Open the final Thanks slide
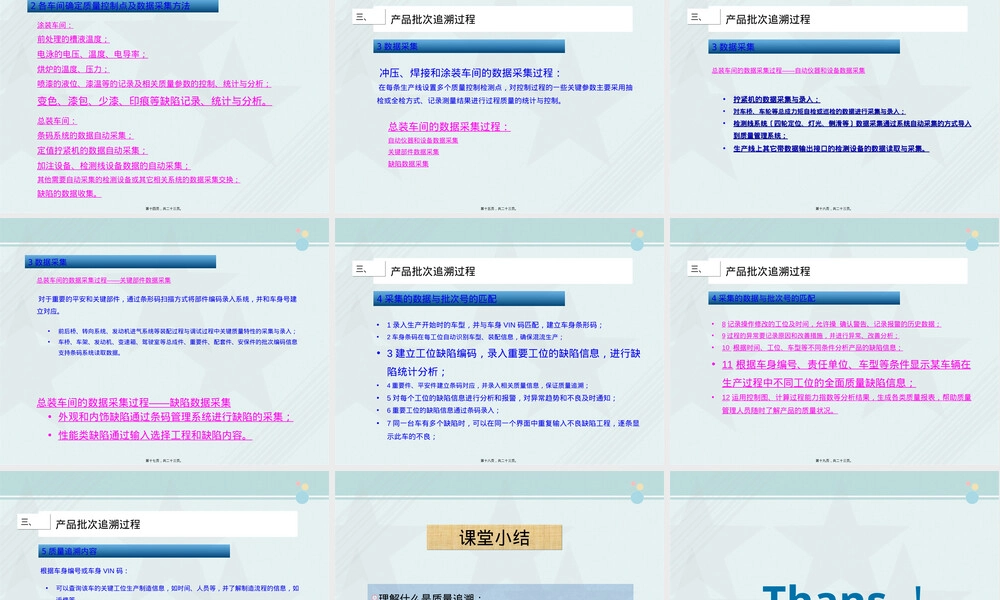The width and height of the screenshot is (1000, 600). click(835, 536)
